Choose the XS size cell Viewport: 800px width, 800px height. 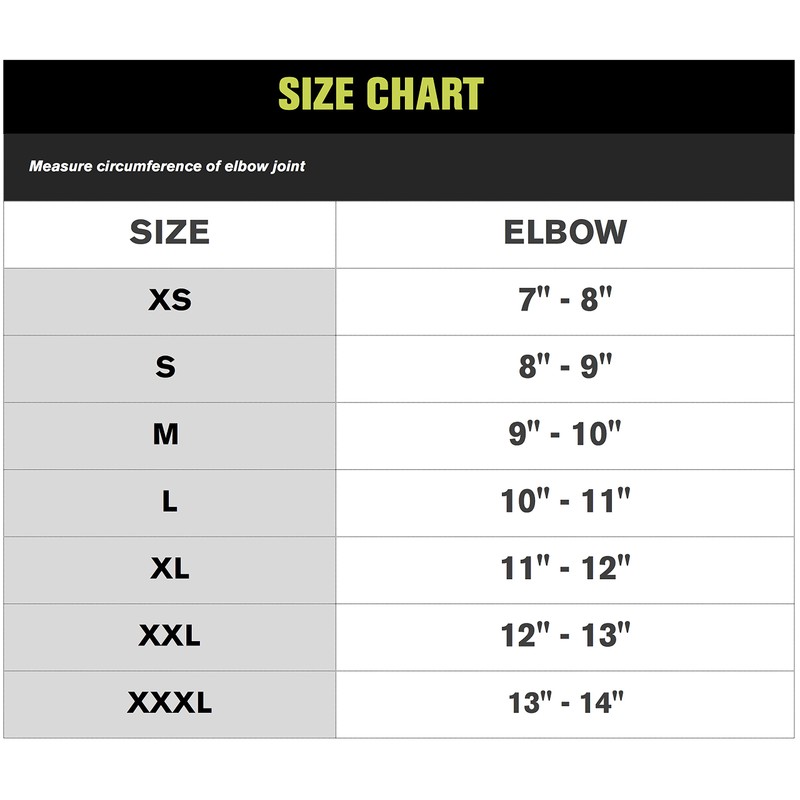click(x=169, y=300)
